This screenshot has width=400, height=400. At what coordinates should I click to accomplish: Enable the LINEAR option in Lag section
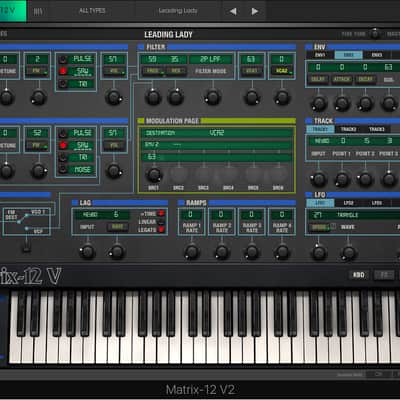(161, 222)
